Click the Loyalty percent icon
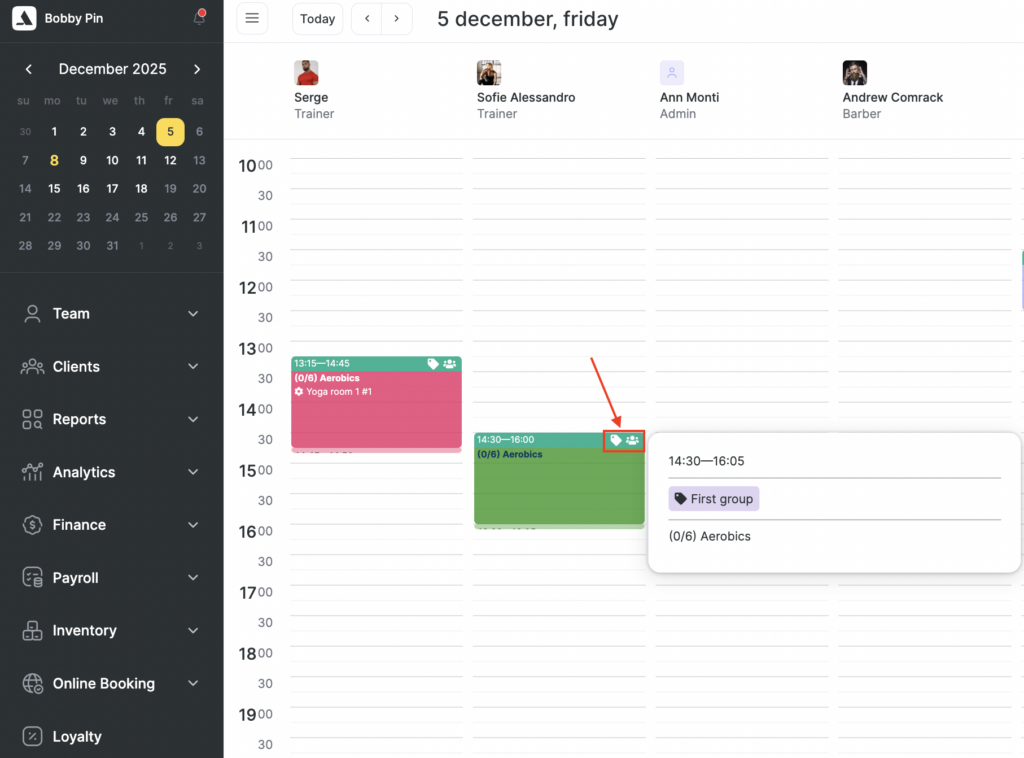 point(32,737)
